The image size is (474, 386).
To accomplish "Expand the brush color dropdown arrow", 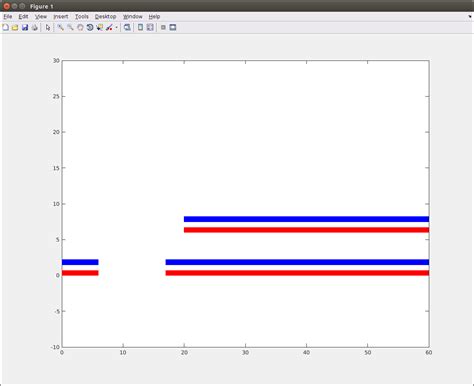I will click(x=116, y=28).
